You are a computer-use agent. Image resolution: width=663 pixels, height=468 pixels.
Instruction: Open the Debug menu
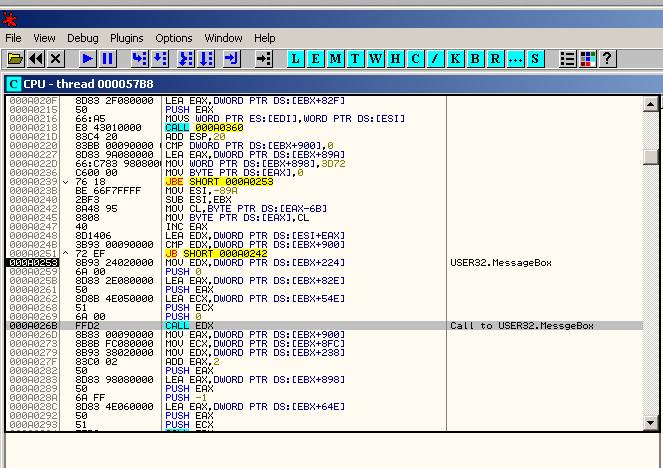[x=82, y=38]
